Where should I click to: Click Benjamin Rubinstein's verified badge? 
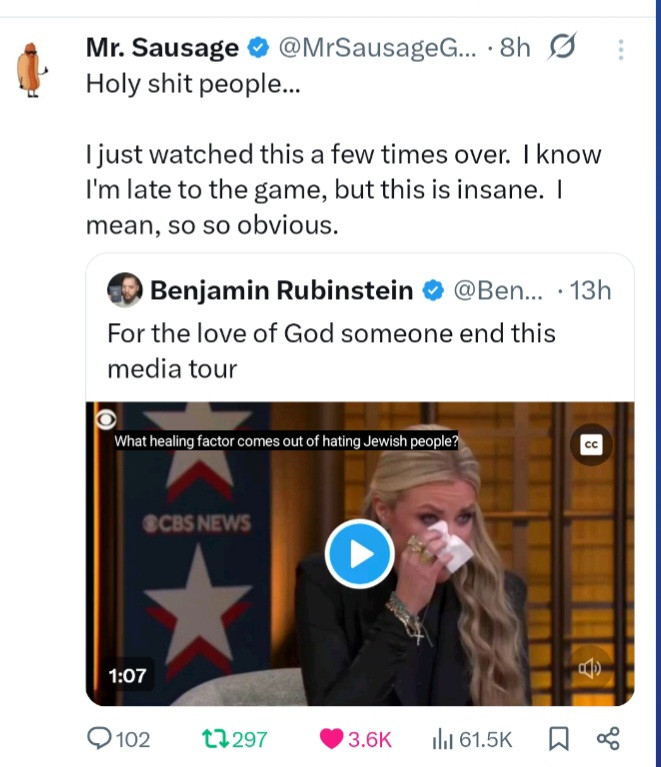coord(433,291)
